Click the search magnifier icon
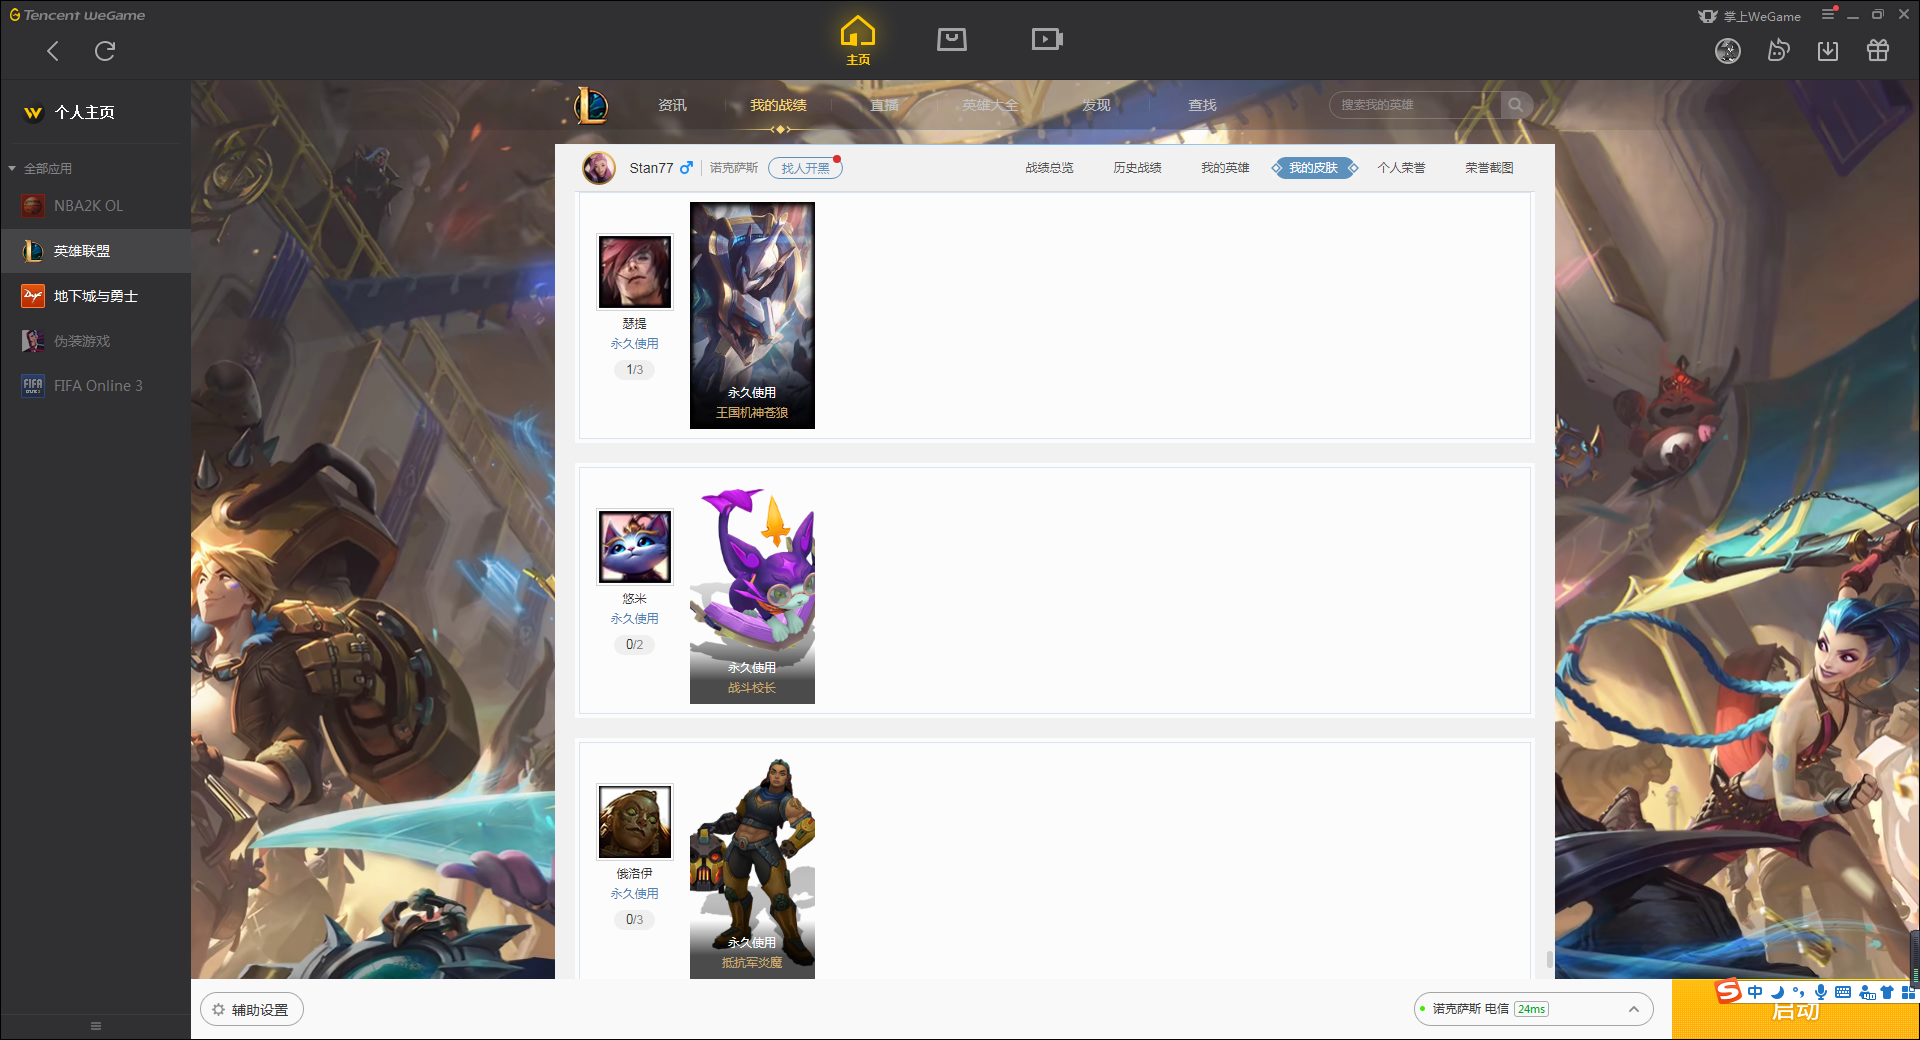This screenshot has height=1040, width=1920. click(x=1516, y=105)
